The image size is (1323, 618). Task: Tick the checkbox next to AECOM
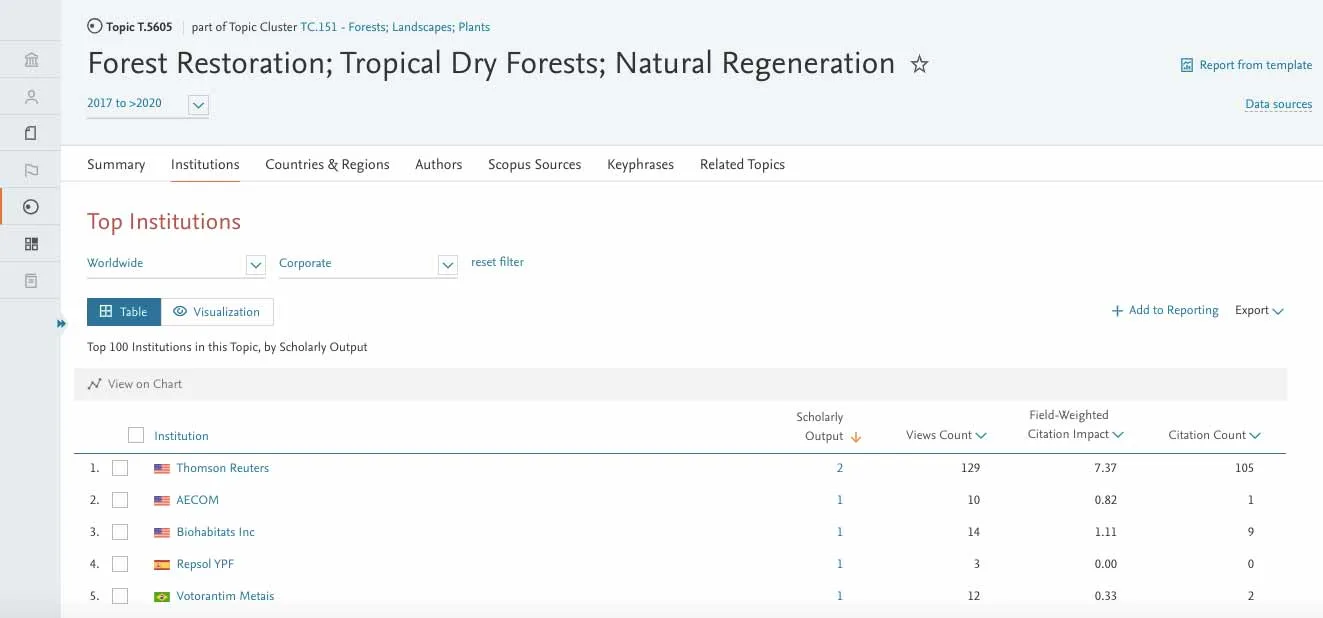click(120, 500)
